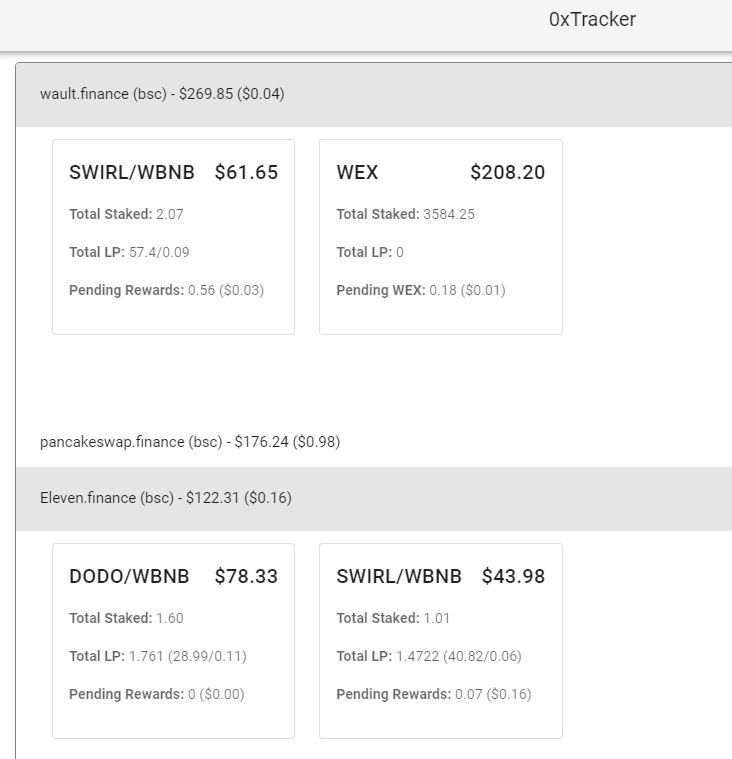The width and height of the screenshot is (732, 759).
Task: Select the Eleven SWIRL/WBNB $43.98 card
Action: click(441, 641)
